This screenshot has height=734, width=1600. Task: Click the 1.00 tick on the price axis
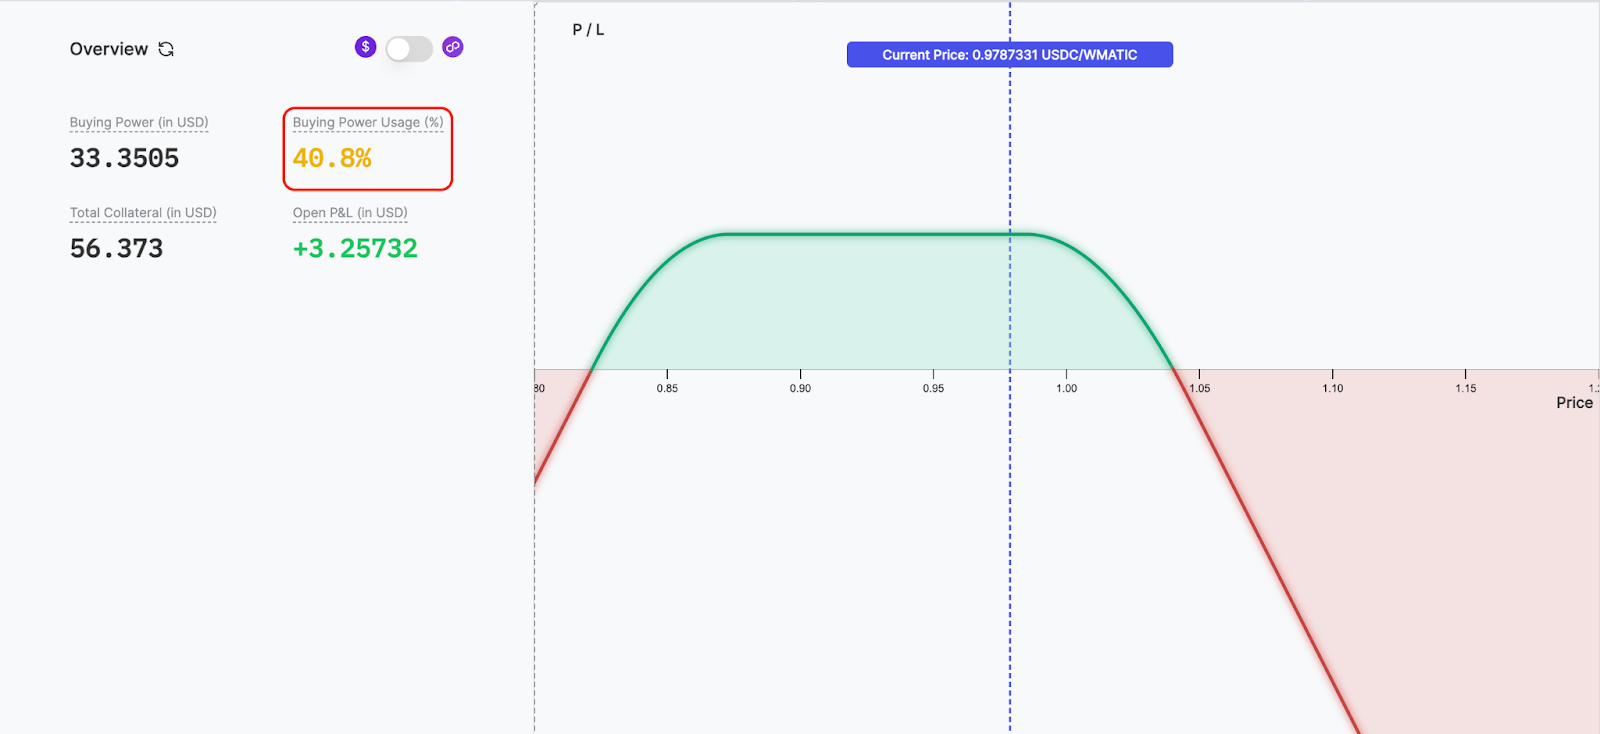click(1066, 388)
